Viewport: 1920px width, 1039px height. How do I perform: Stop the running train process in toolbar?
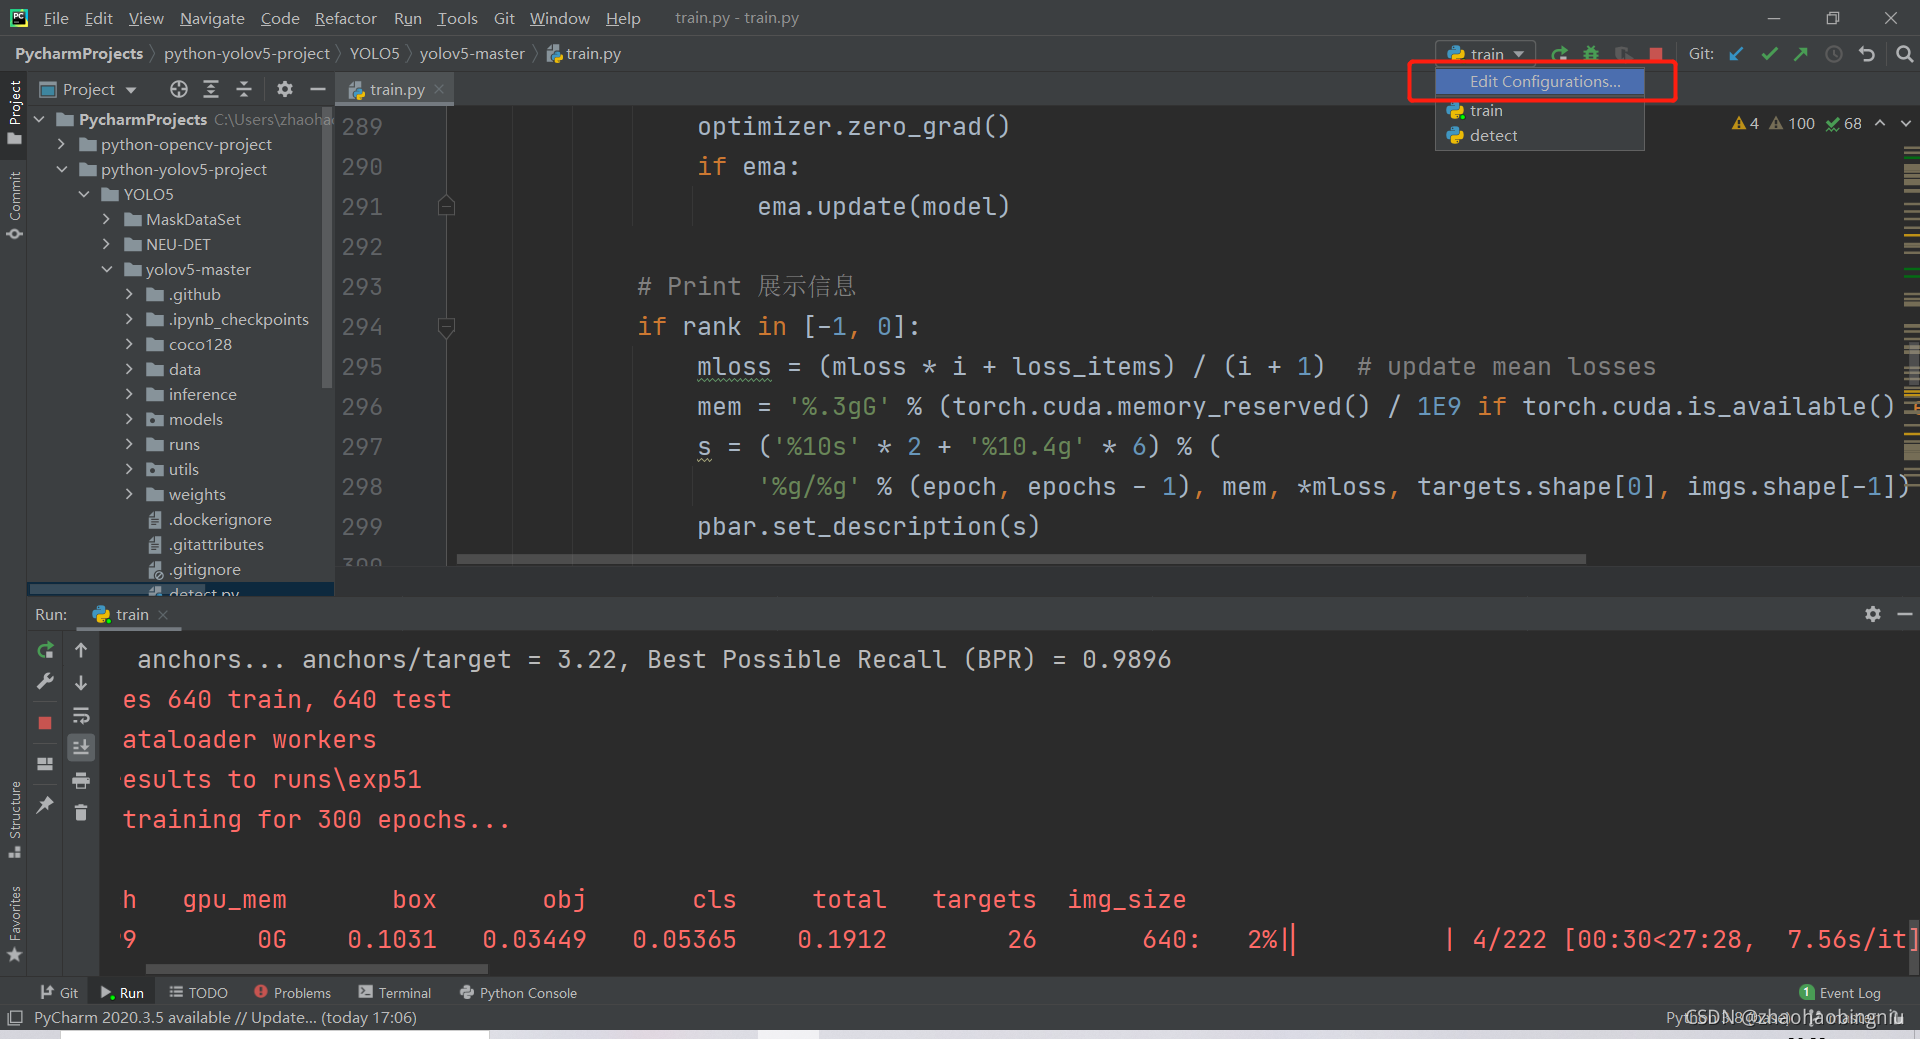[1656, 54]
